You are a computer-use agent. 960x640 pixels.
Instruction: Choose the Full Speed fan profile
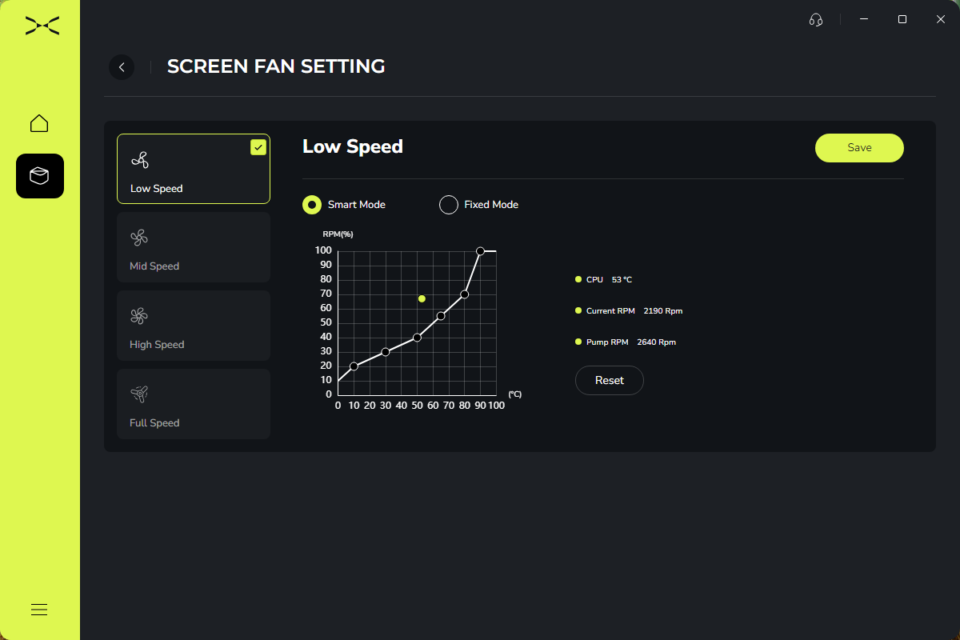(x=193, y=403)
